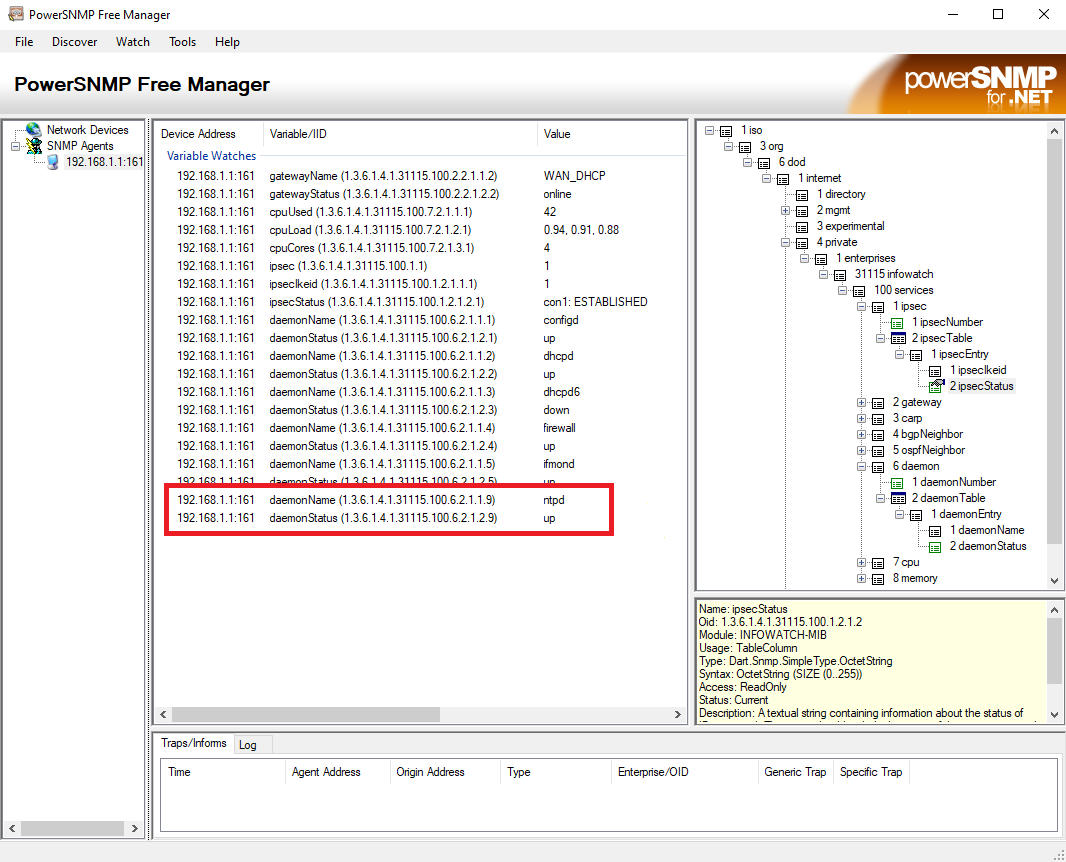Image resolution: width=1066 pixels, height=862 pixels.
Task: Click the ipsecTable table icon
Action: point(897,338)
